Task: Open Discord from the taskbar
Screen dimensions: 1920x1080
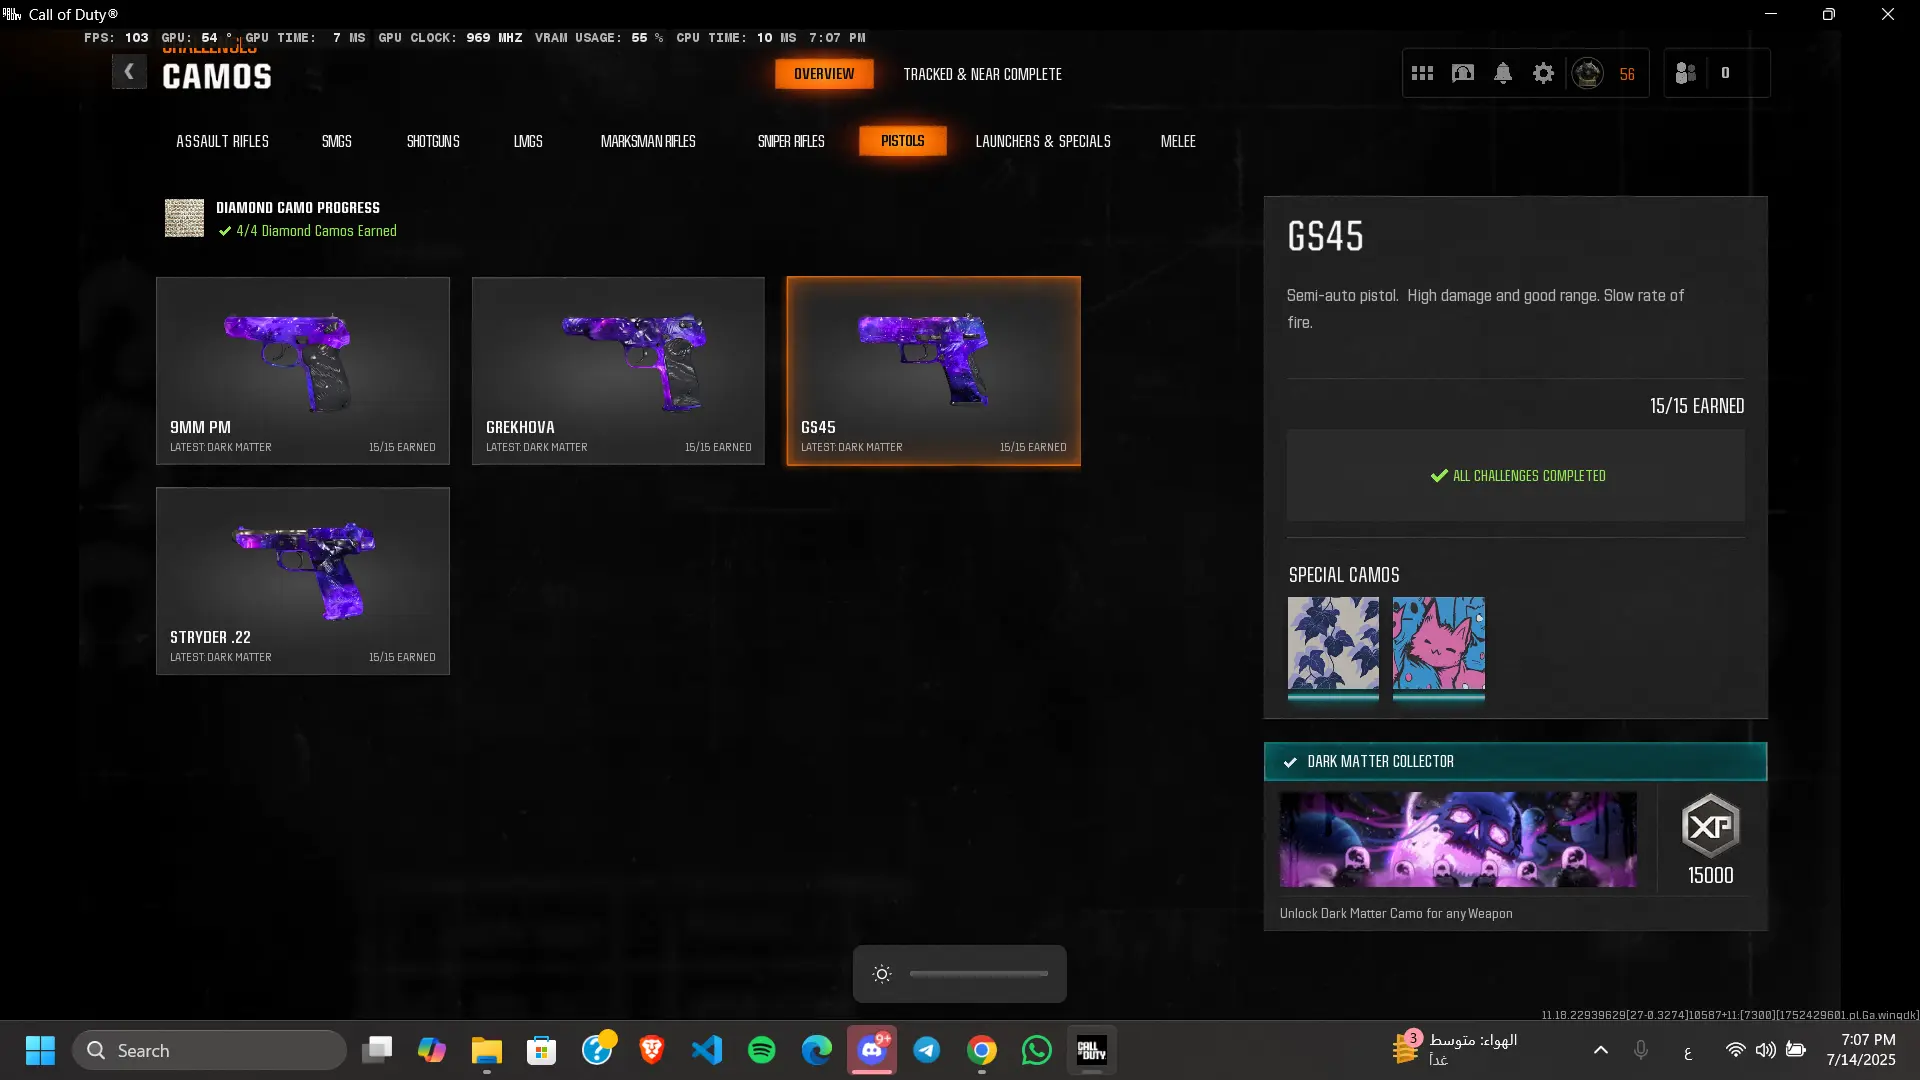Action: point(872,1050)
